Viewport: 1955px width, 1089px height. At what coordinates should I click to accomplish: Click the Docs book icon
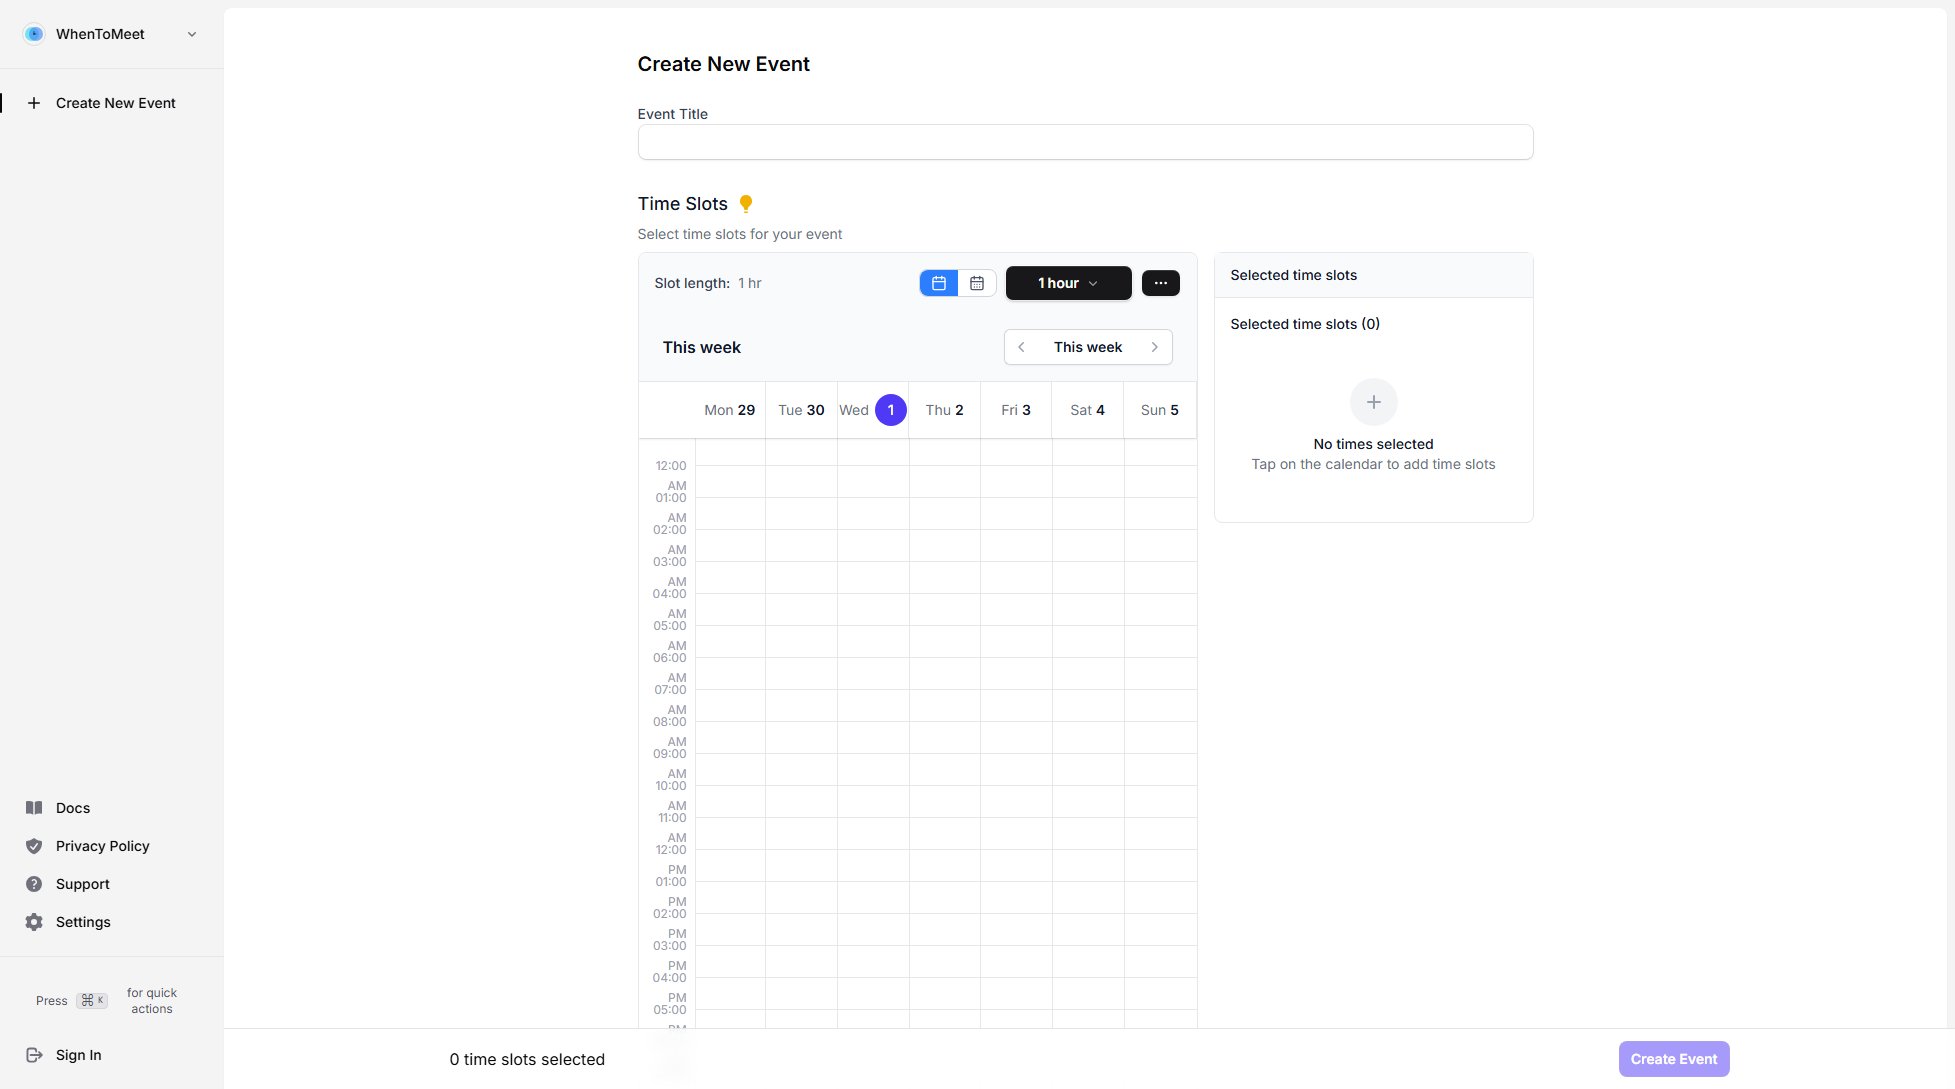(34, 808)
